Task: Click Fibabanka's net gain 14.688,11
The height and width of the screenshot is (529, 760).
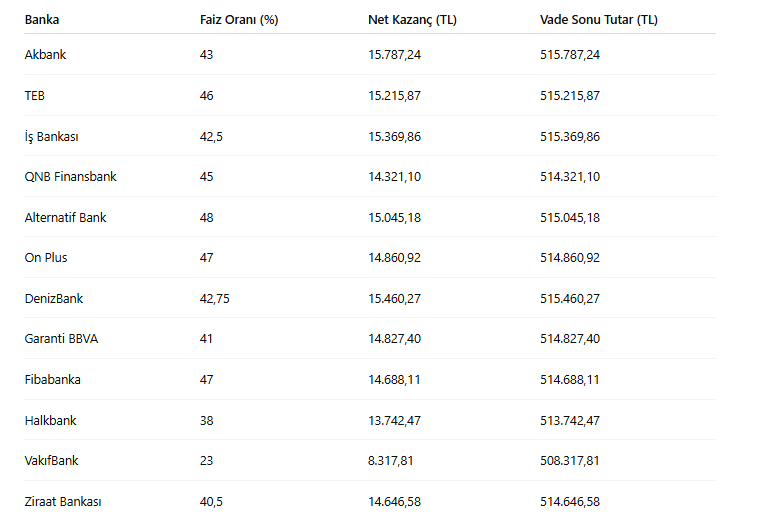Action: tap(394, 380)
